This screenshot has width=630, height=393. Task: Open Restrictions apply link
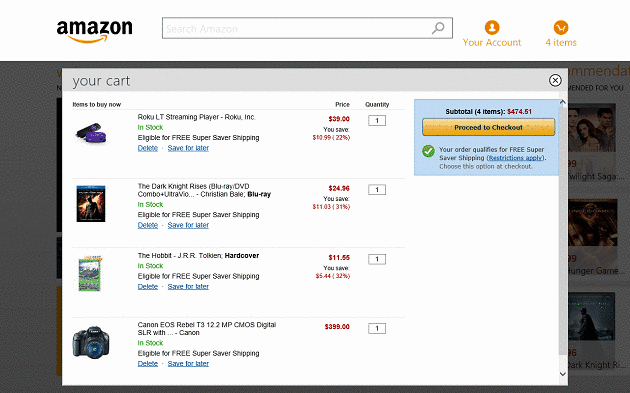(515, 158)
